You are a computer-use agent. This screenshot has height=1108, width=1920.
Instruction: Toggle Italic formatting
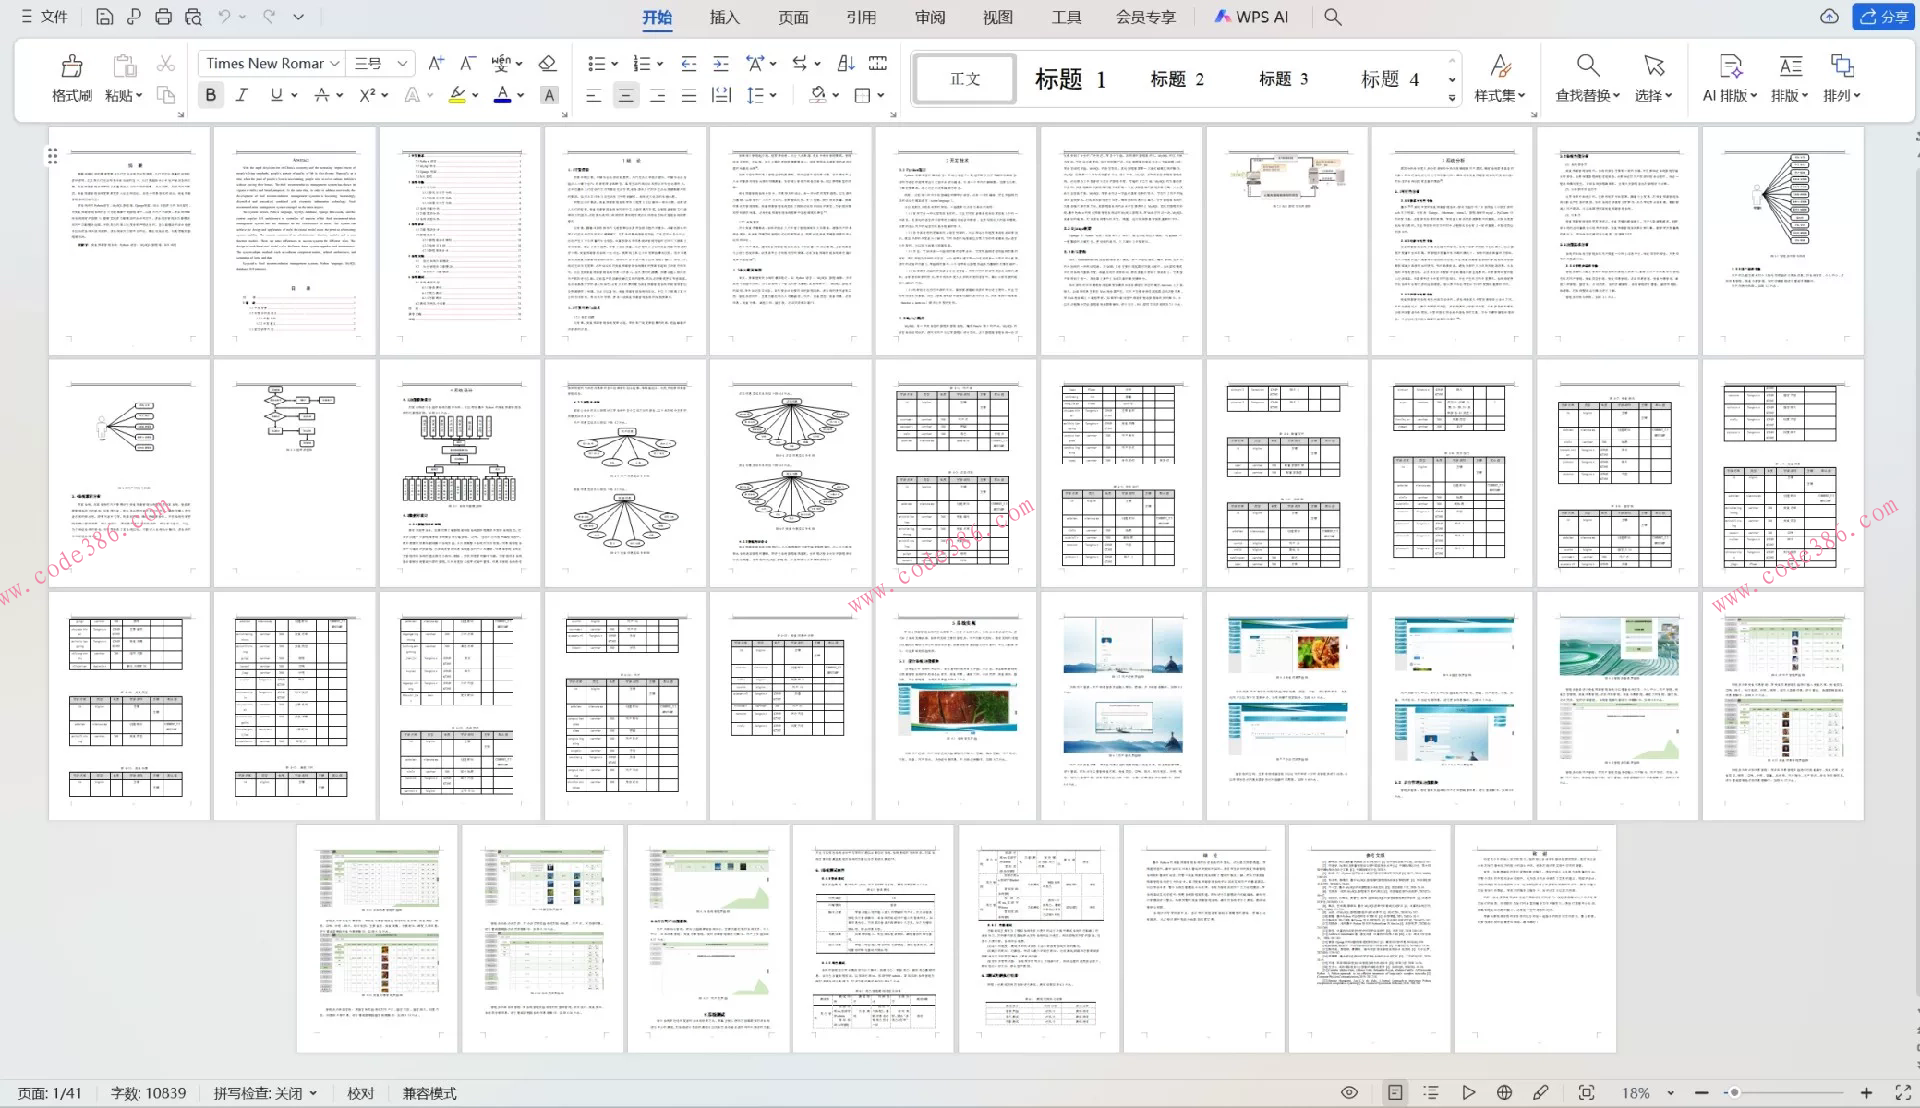pos(241,95)
